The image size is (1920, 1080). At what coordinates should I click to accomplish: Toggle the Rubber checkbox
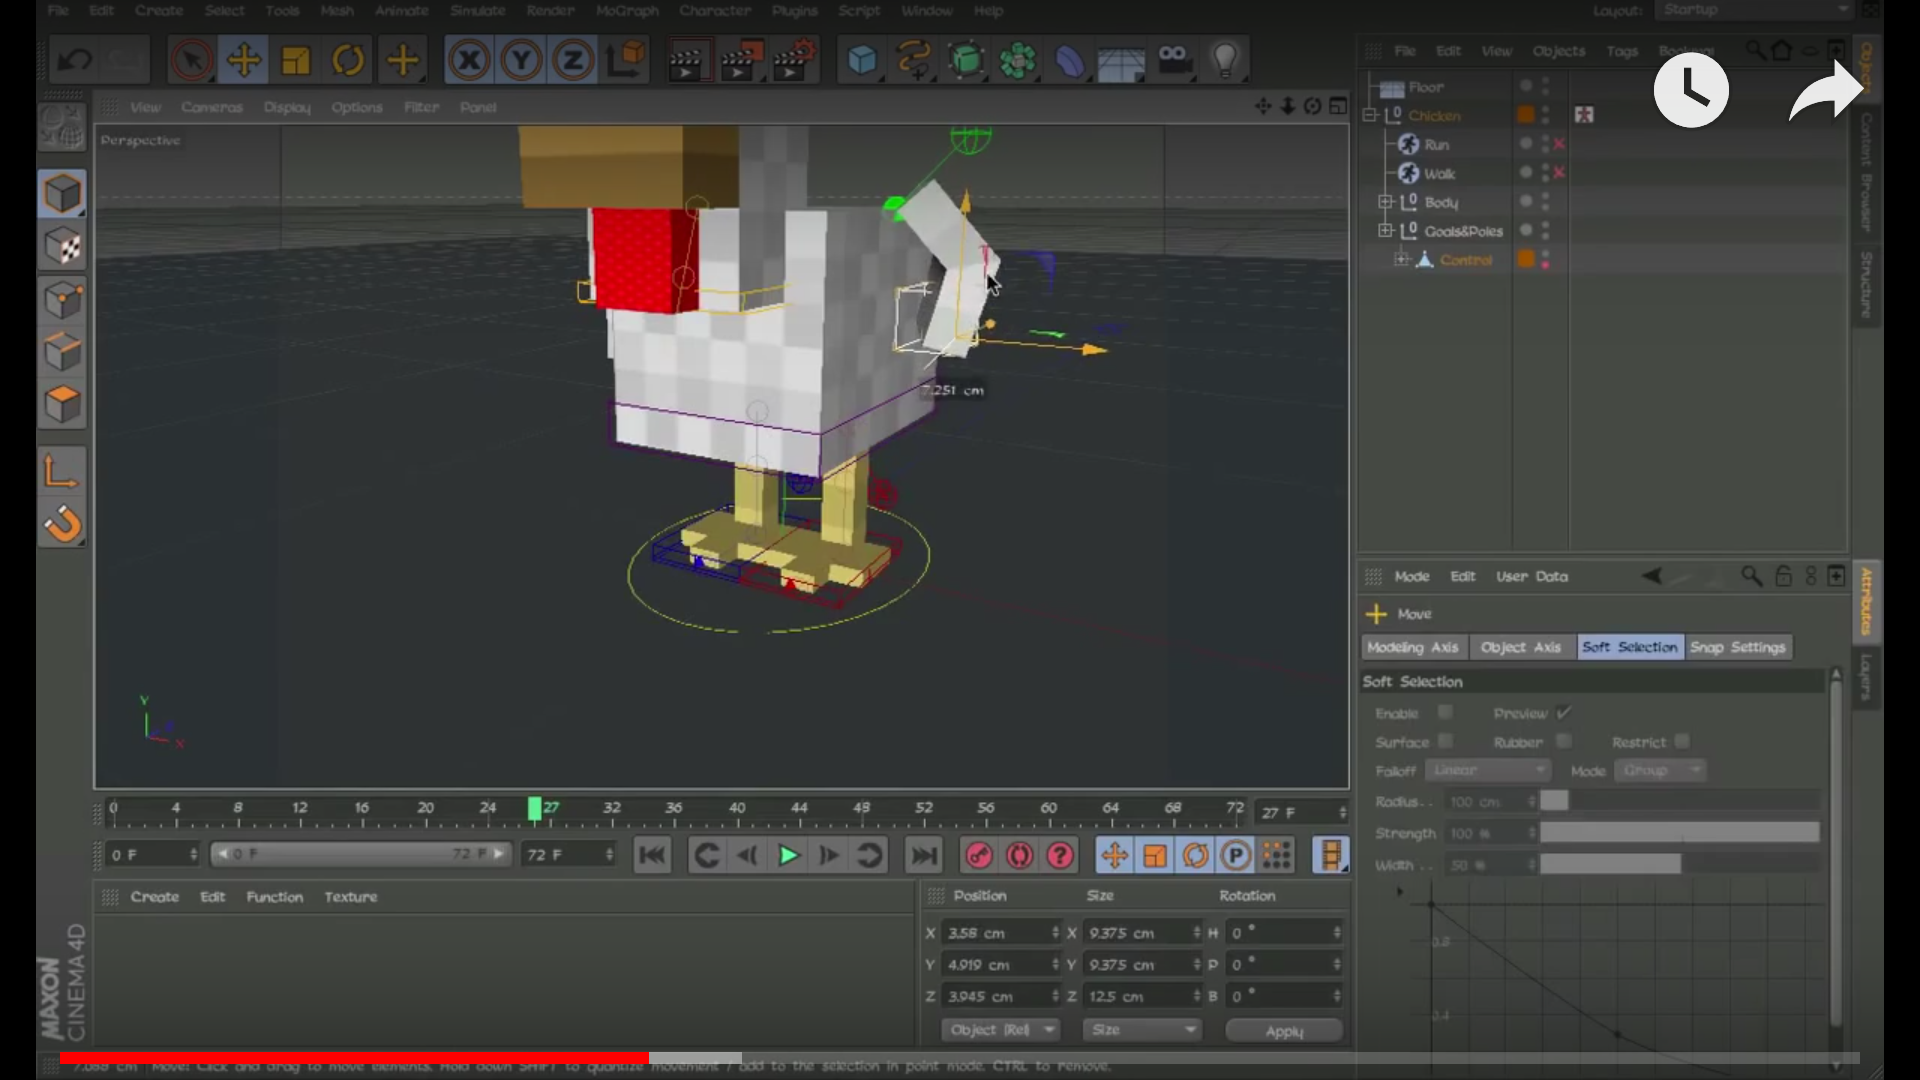point(1564,742)
